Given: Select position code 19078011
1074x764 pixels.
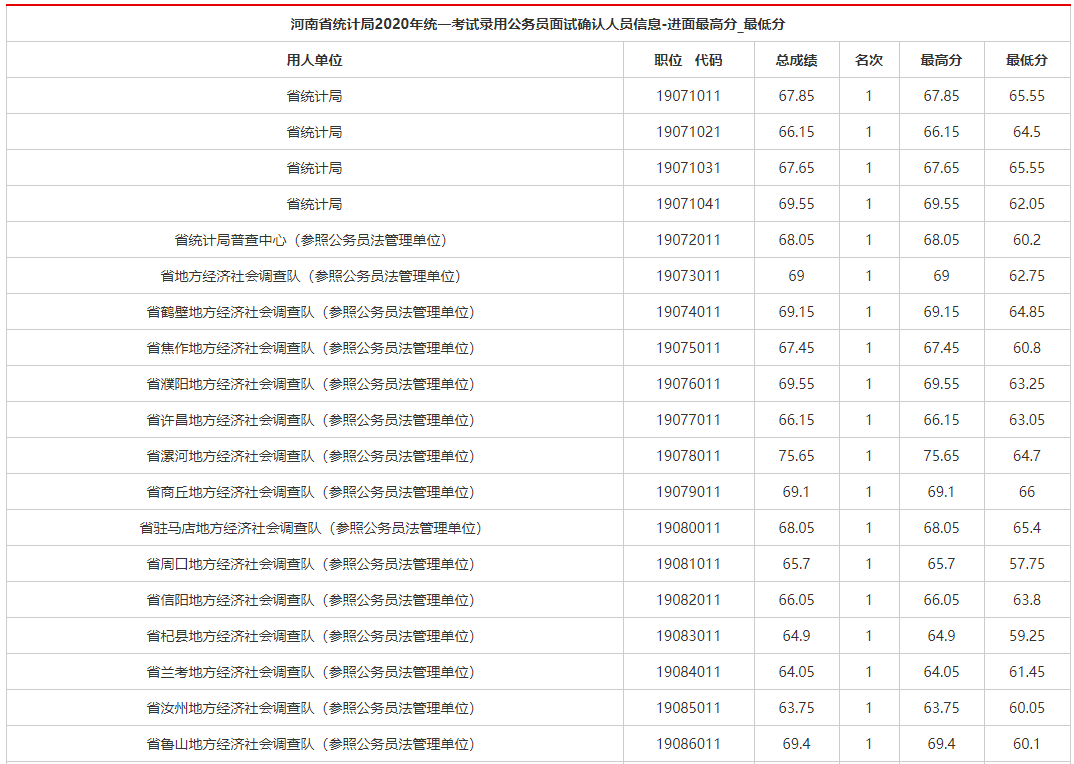Looking at the screenshot, I should coord(688,456).
